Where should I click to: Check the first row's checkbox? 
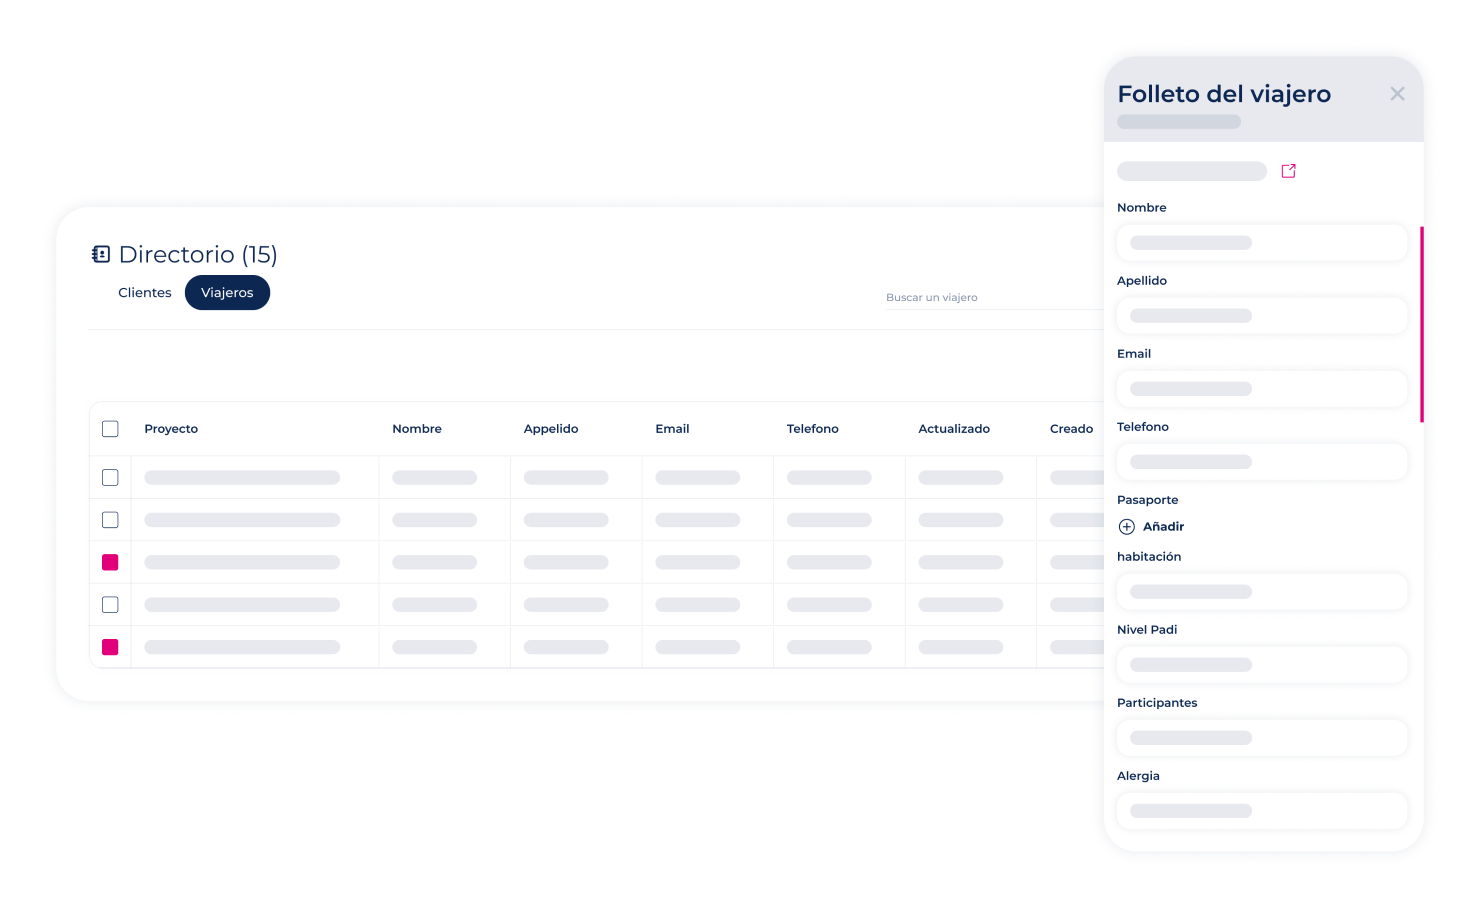(x=110, y=477)
